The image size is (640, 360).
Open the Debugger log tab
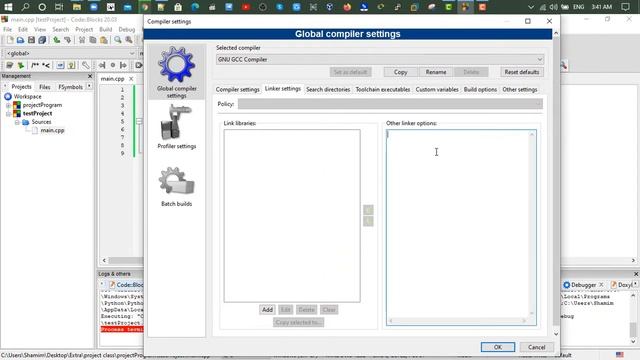(583, 285)
